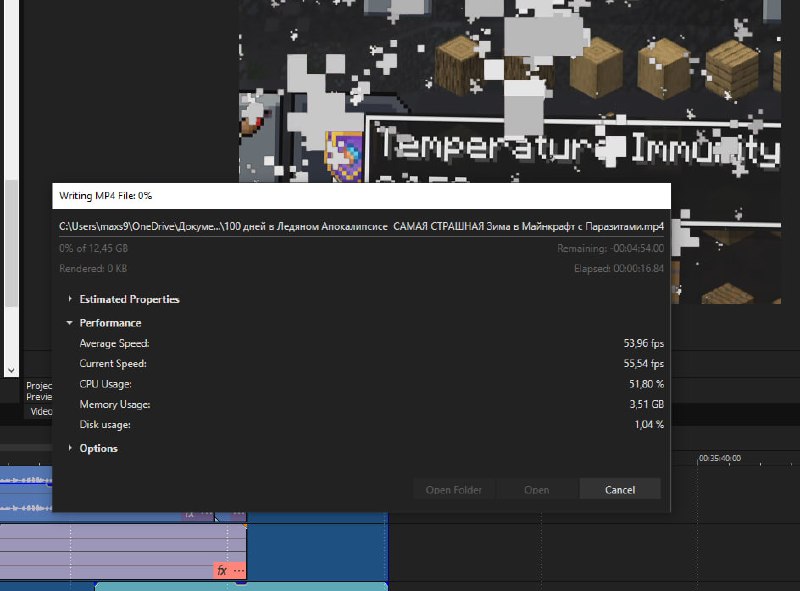Viewport: 800px width, 591px height.
Task: Click the small fx icon on the upper clip
Action: click(189, 515)
